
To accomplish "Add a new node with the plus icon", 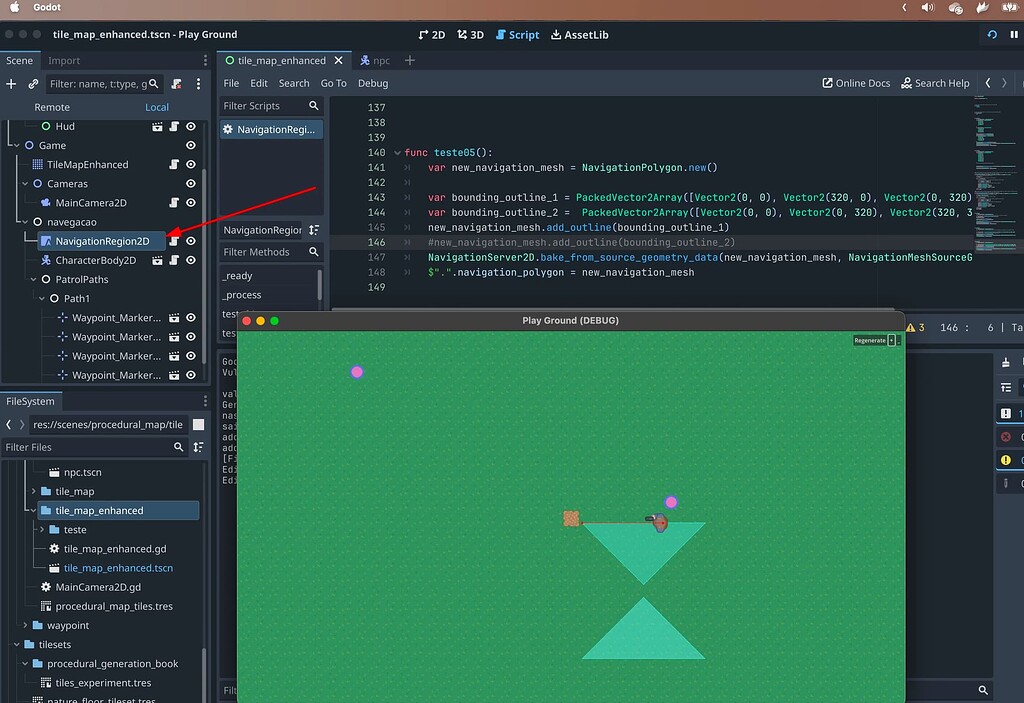I will [10, 84].
